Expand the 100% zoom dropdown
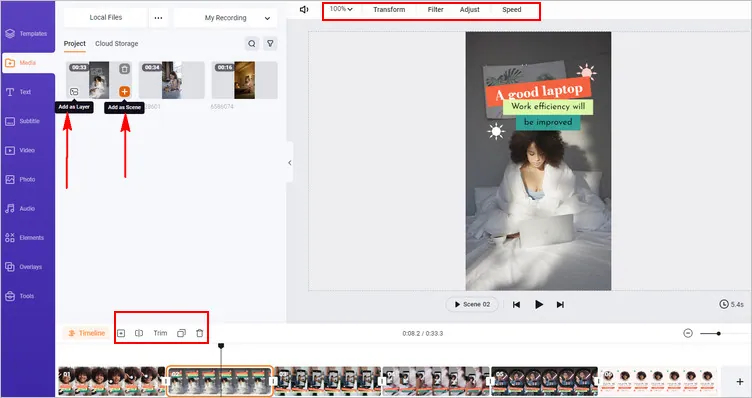The image size is (752, 398). point(341,9)
